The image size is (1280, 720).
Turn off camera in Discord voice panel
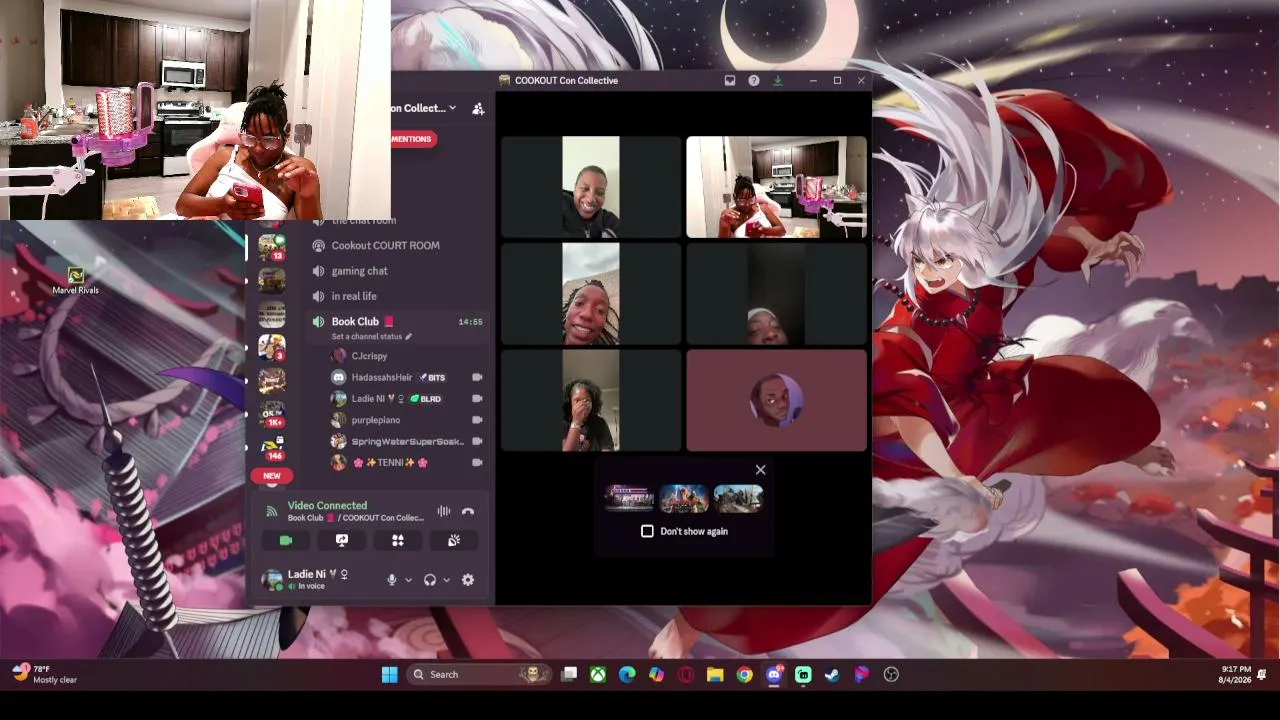(286, 540)
